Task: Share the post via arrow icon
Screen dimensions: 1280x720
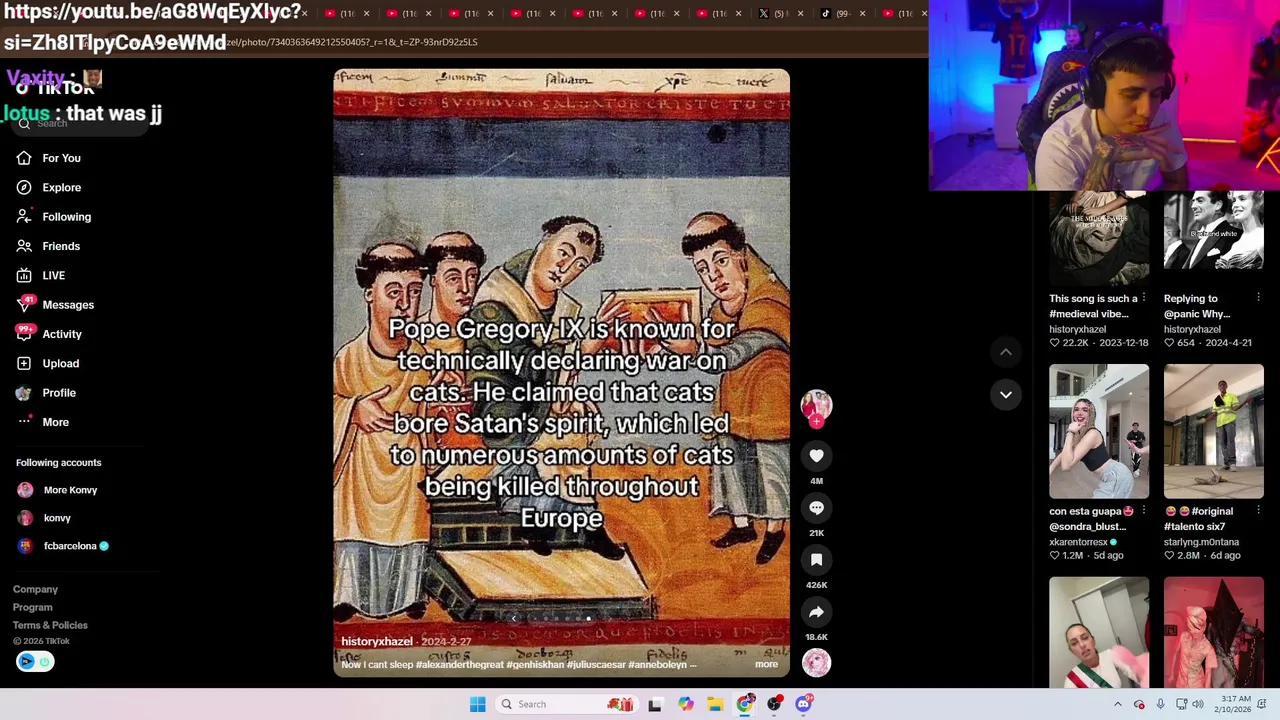Action: click(816, 612)
